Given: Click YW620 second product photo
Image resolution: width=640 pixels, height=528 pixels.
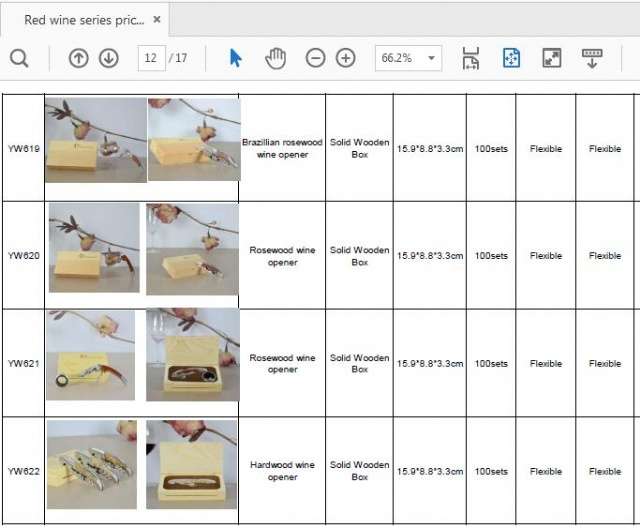Looking at the screenshot, I should tap(192, 249).
